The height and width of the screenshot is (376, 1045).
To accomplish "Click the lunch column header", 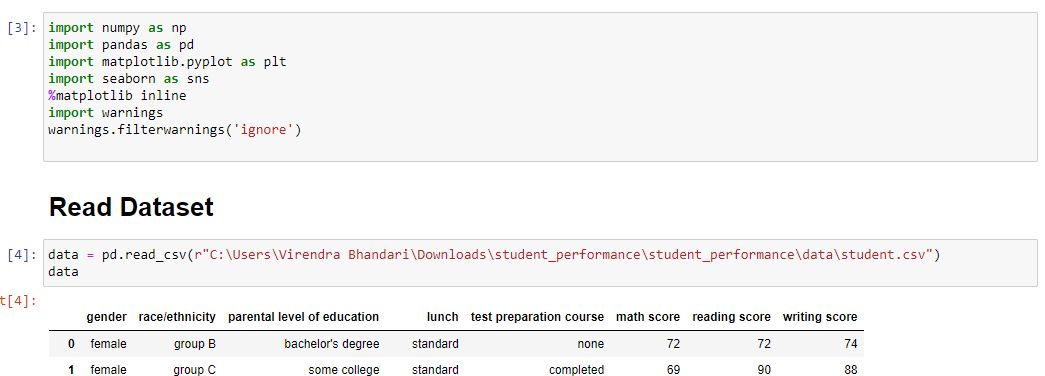I will pyautogui.click(x=443, y=317).
